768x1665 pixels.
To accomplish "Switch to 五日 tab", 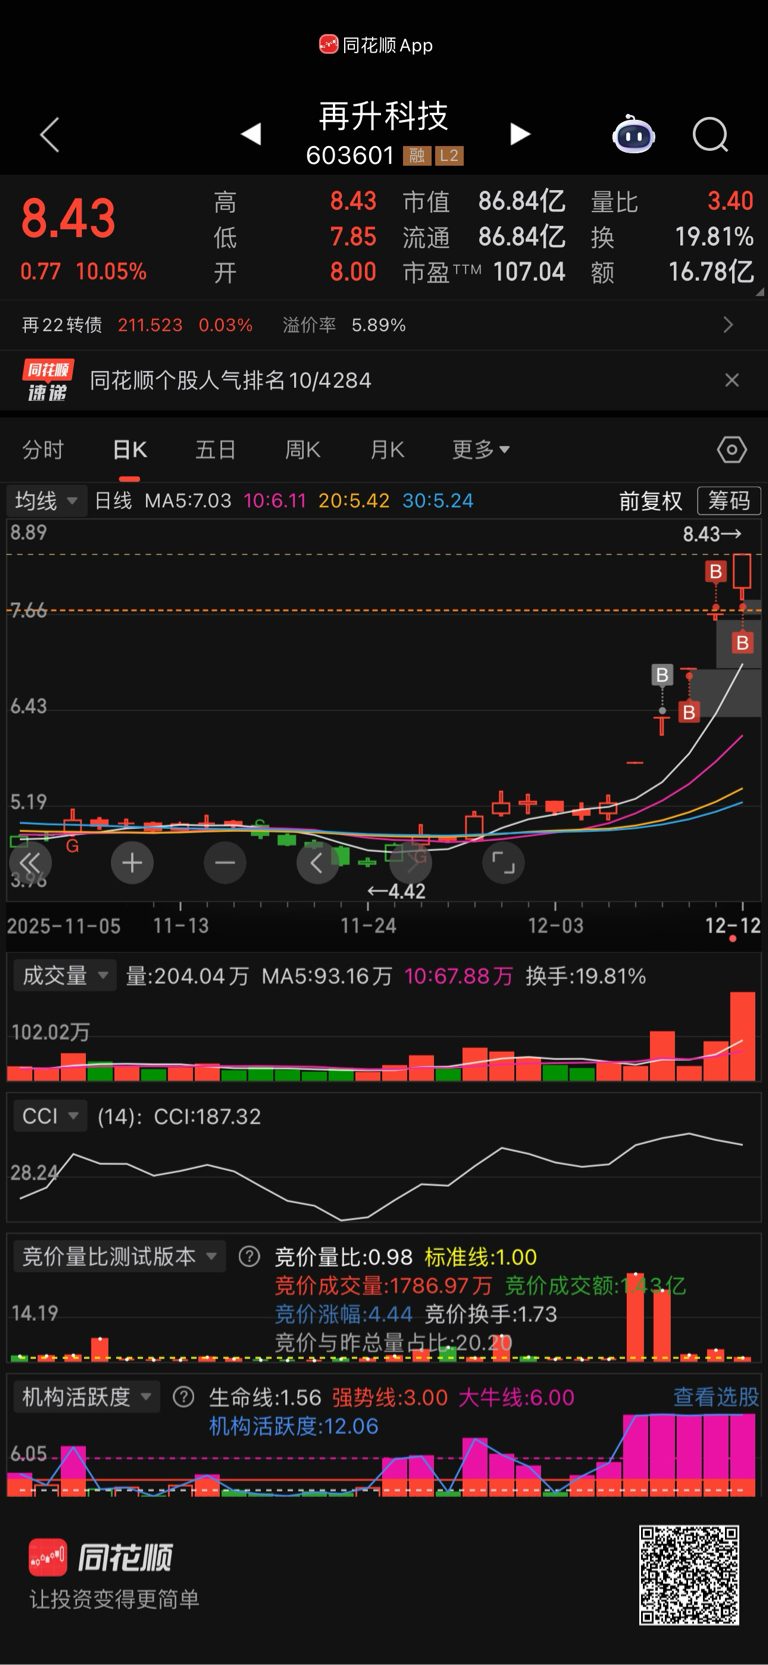I will [x=215, y=450].
